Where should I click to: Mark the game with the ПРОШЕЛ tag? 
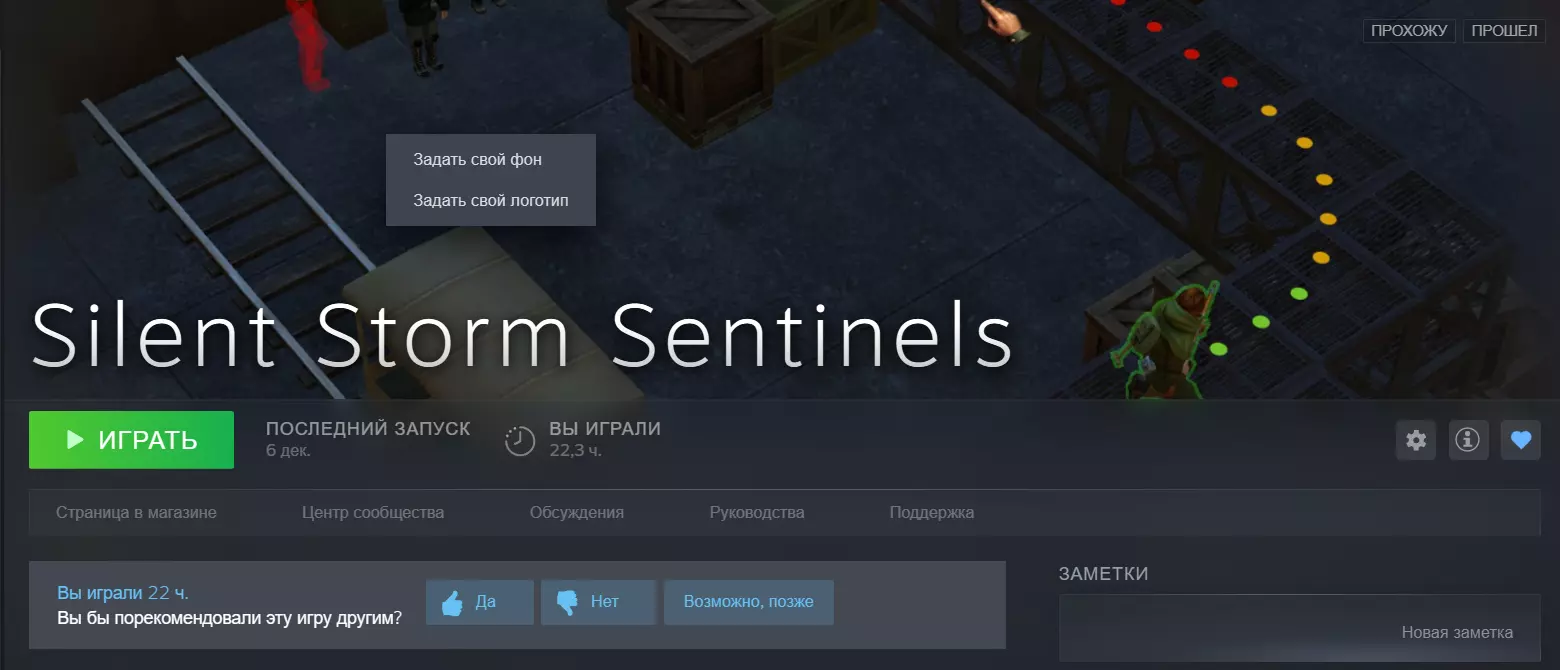(x=1504, y=30)
